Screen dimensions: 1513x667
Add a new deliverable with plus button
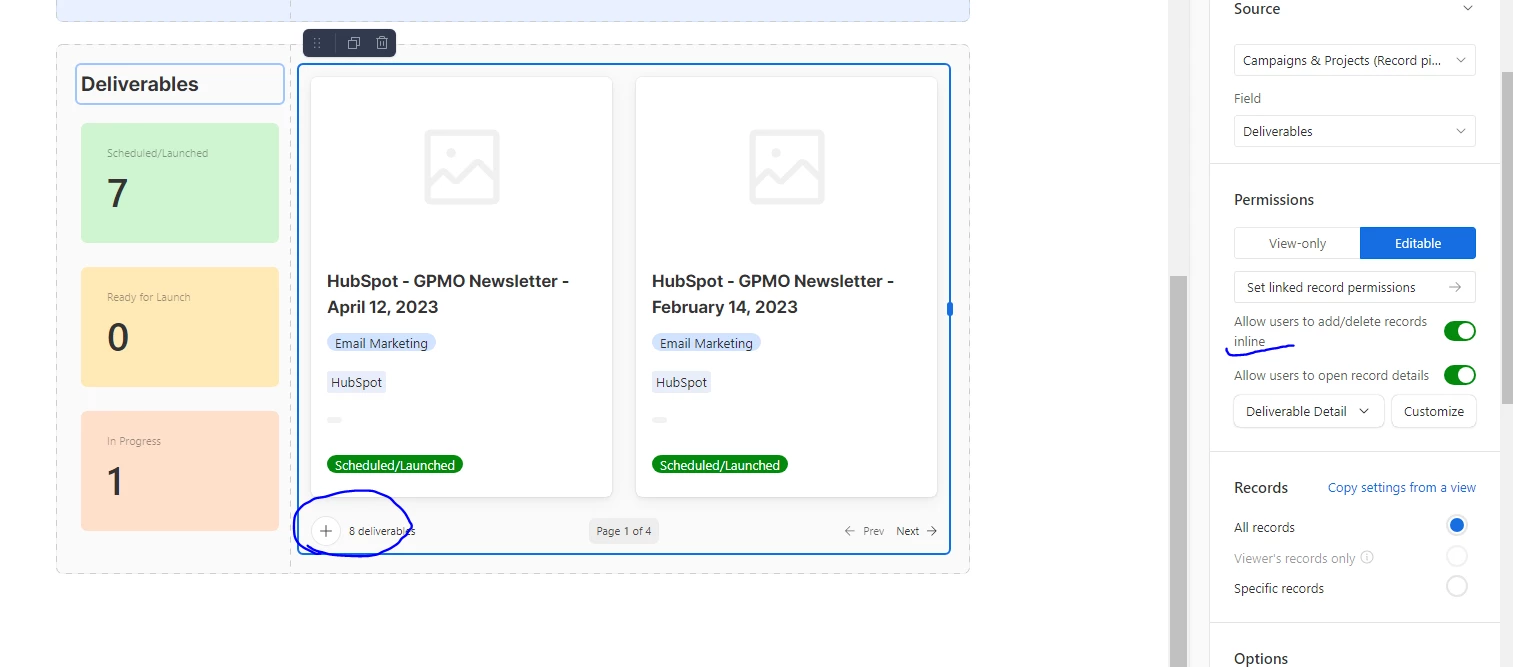coord(325,531)
